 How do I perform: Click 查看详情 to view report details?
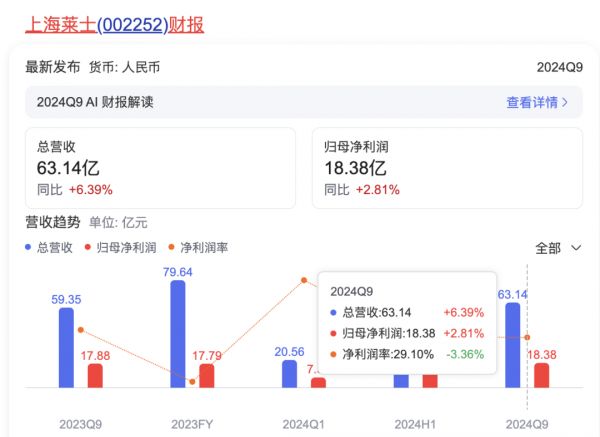pyautogui.click(x=532, y=103)
